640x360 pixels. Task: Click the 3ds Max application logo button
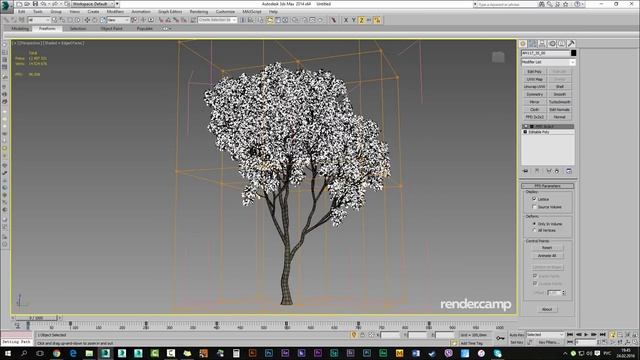[x=6, y=7]
